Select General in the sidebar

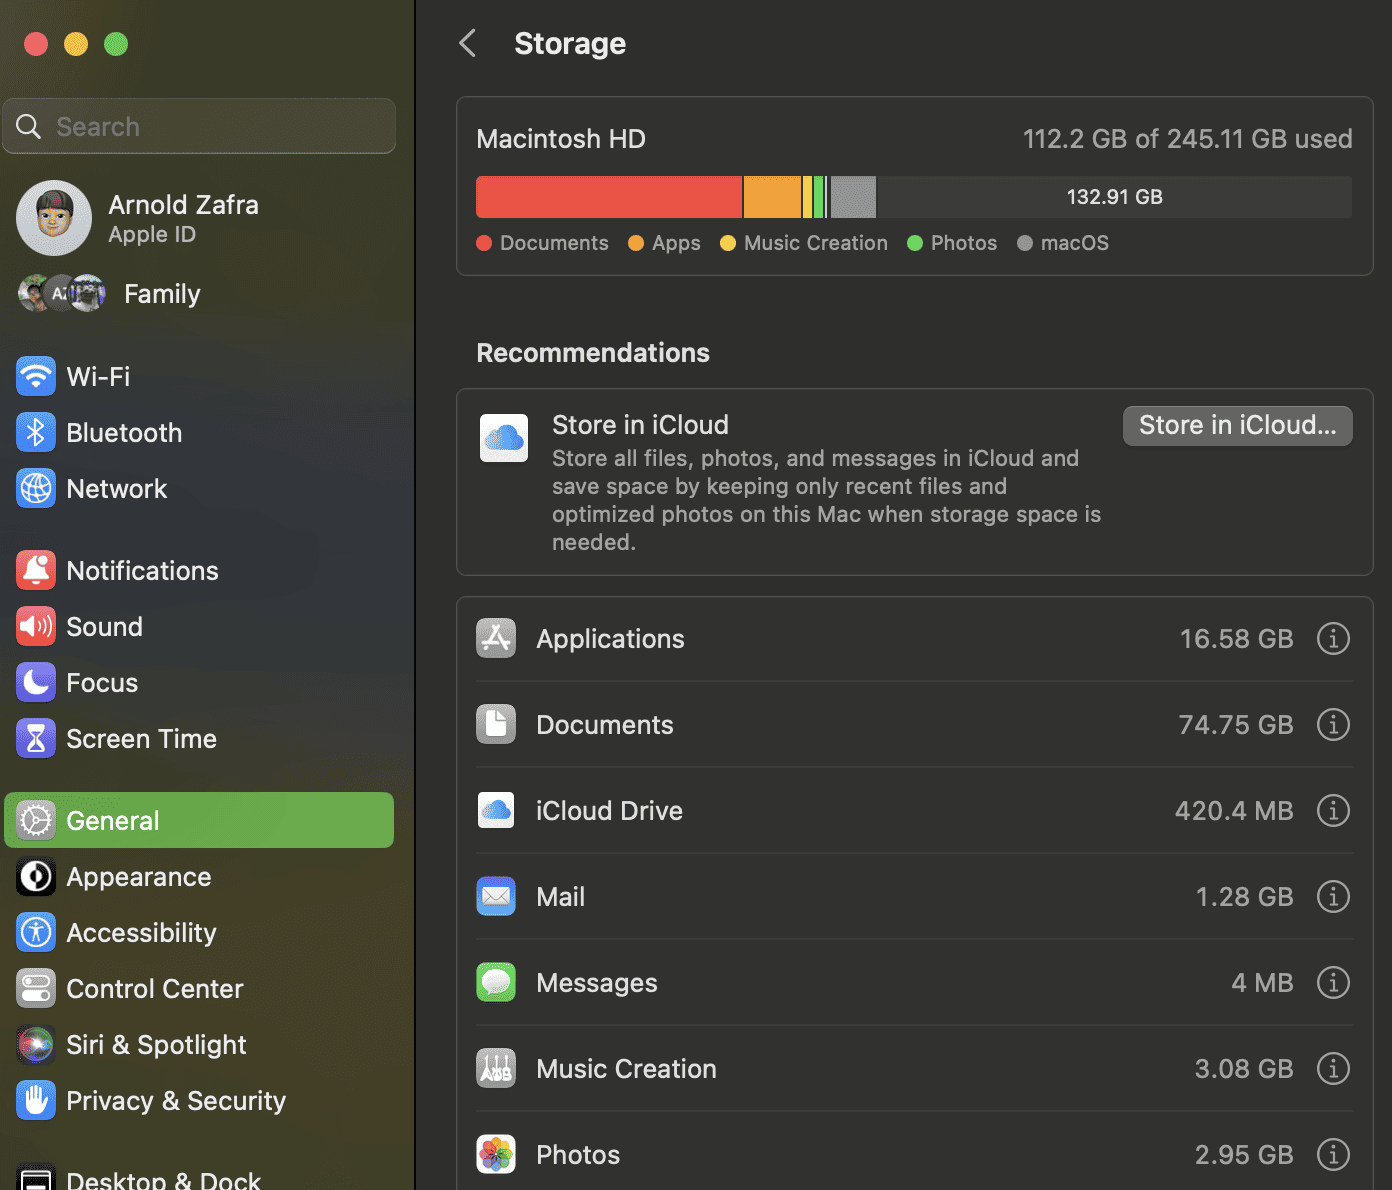click(x=112, y=820)
